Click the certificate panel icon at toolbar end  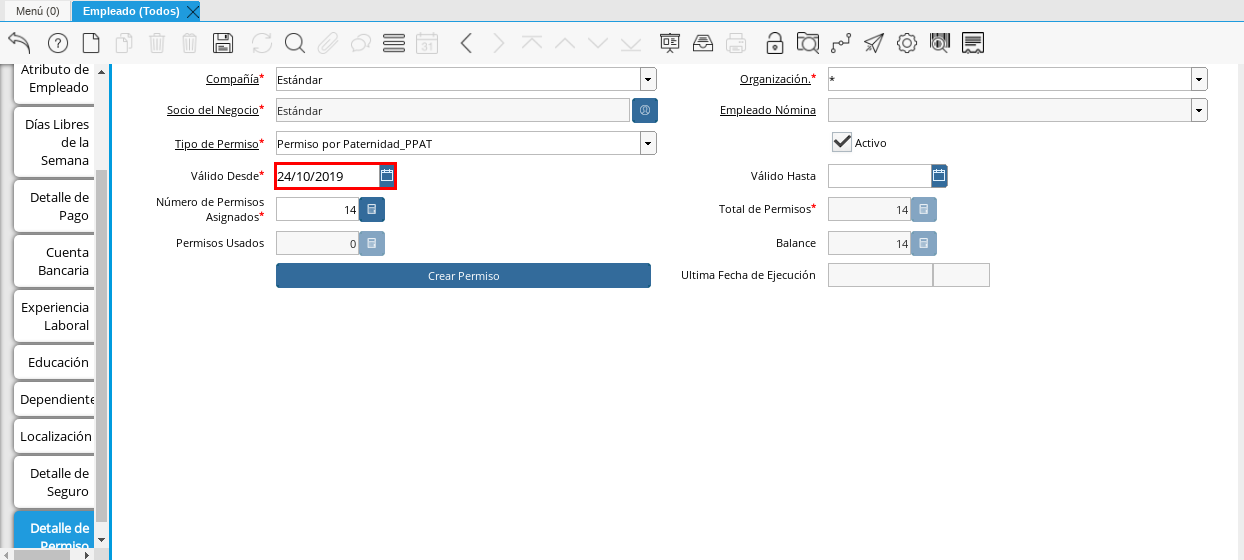click(973, 43)
